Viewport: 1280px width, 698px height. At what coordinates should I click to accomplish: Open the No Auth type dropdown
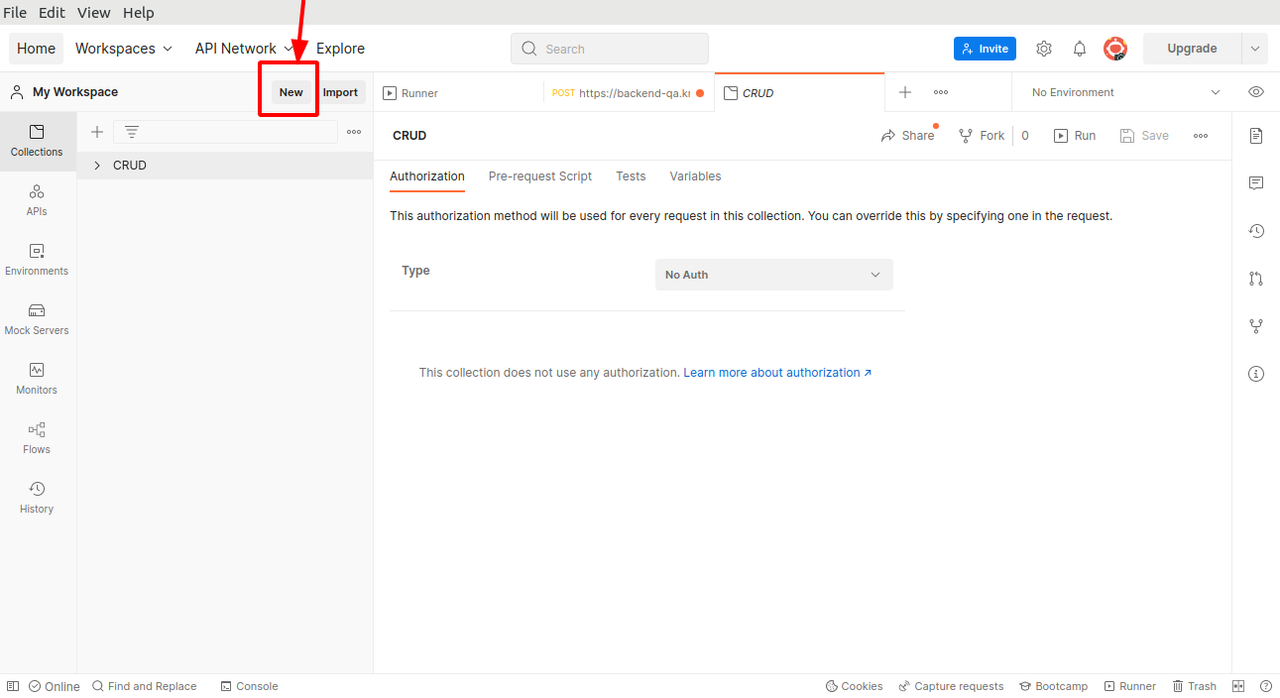pyautogui.click(x=774, y=274)
